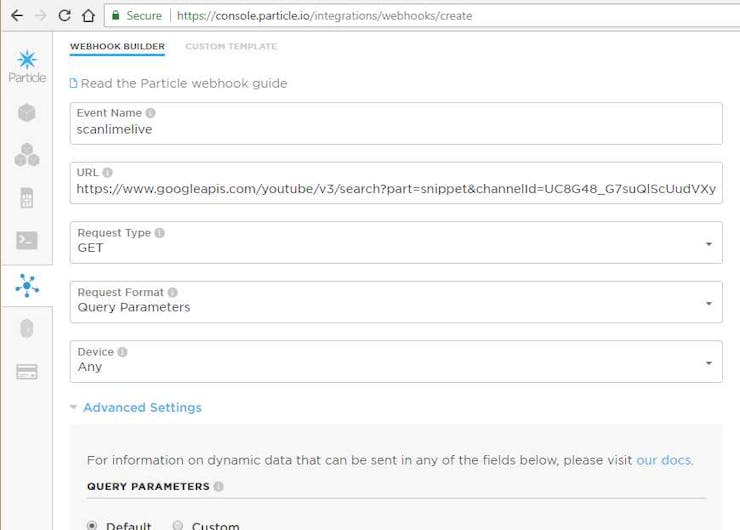The height and width of the screenshot is (530, 740).
Task: Switch to the Custom Template tab
Action: (231, 46)
